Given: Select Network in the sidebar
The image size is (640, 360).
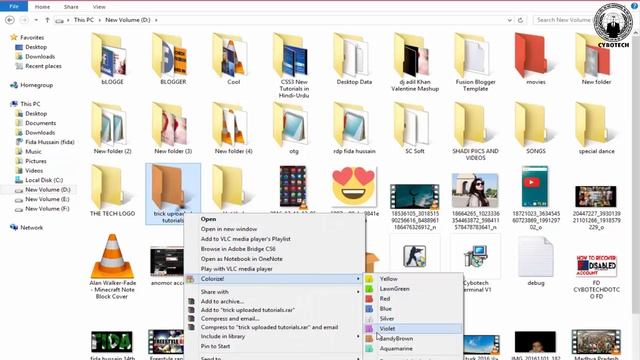Looking at the screenshot, I should tap(31, 227).
